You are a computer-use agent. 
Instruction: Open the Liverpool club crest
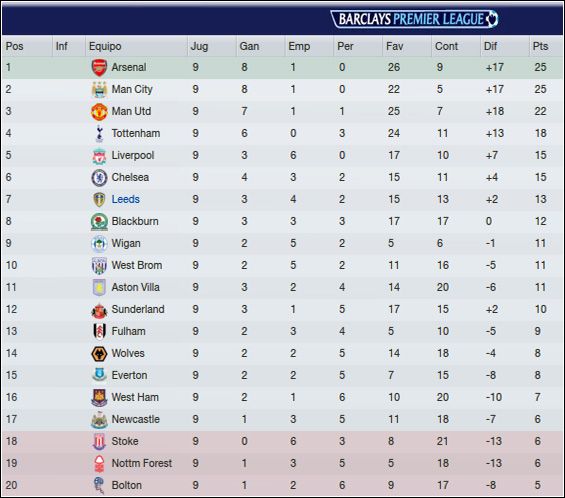(99, 156)
